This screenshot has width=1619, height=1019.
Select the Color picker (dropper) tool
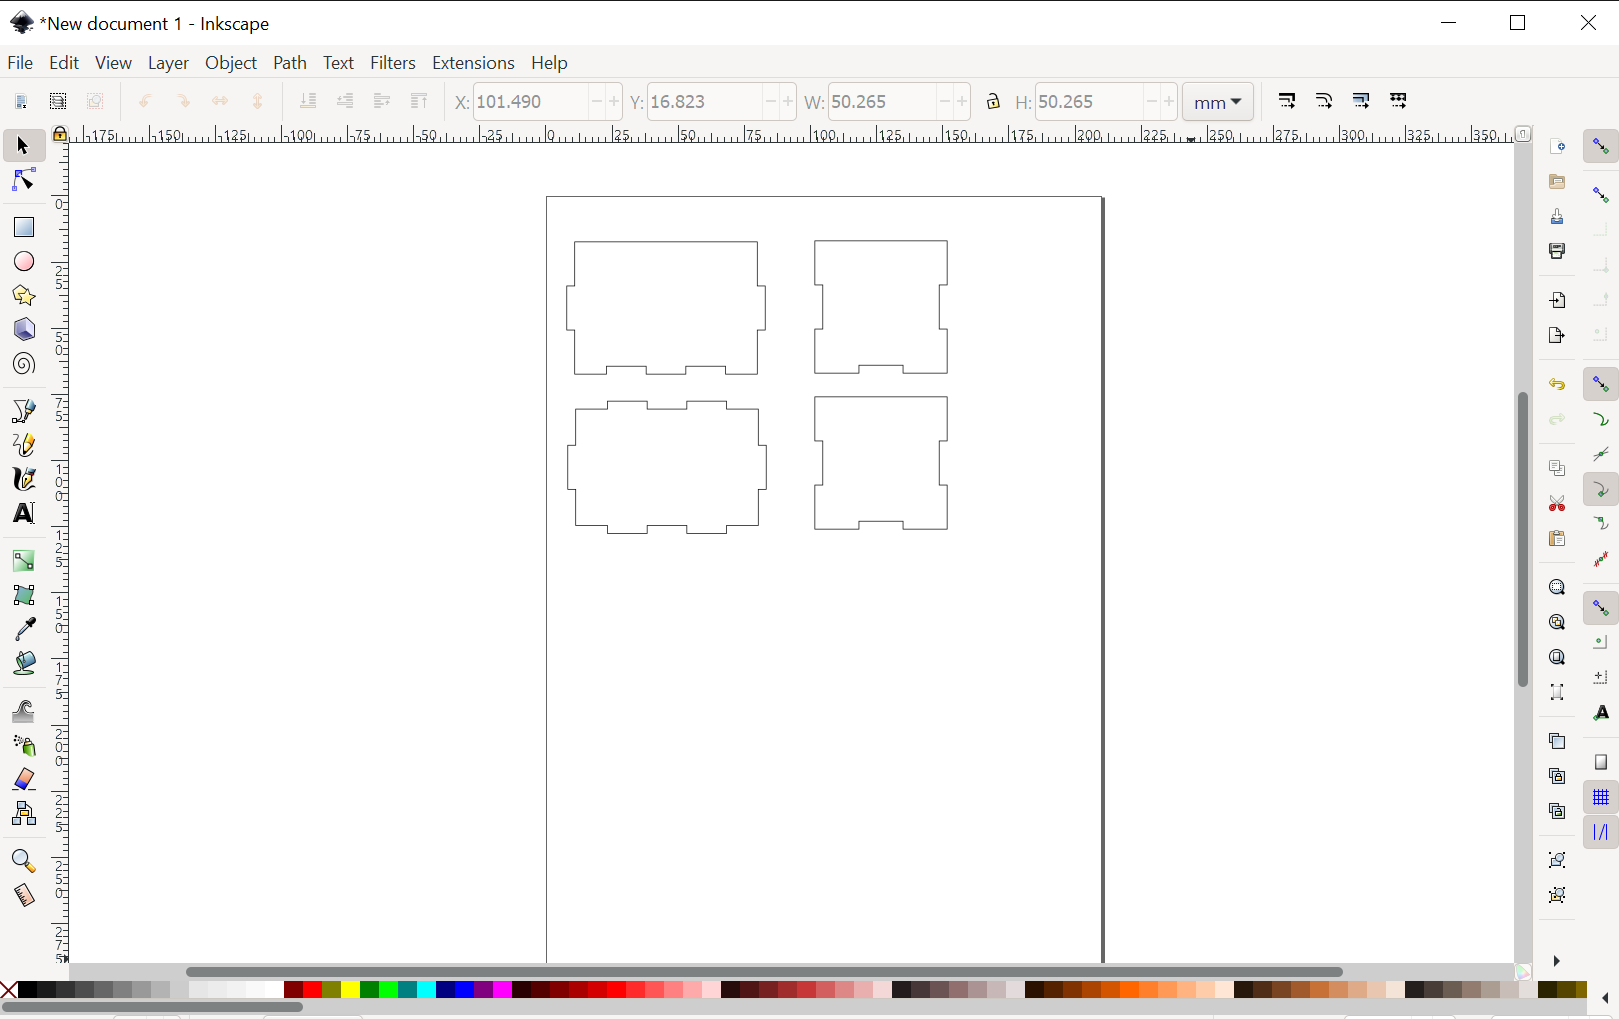pyautogui.click(x=23, y=628)
